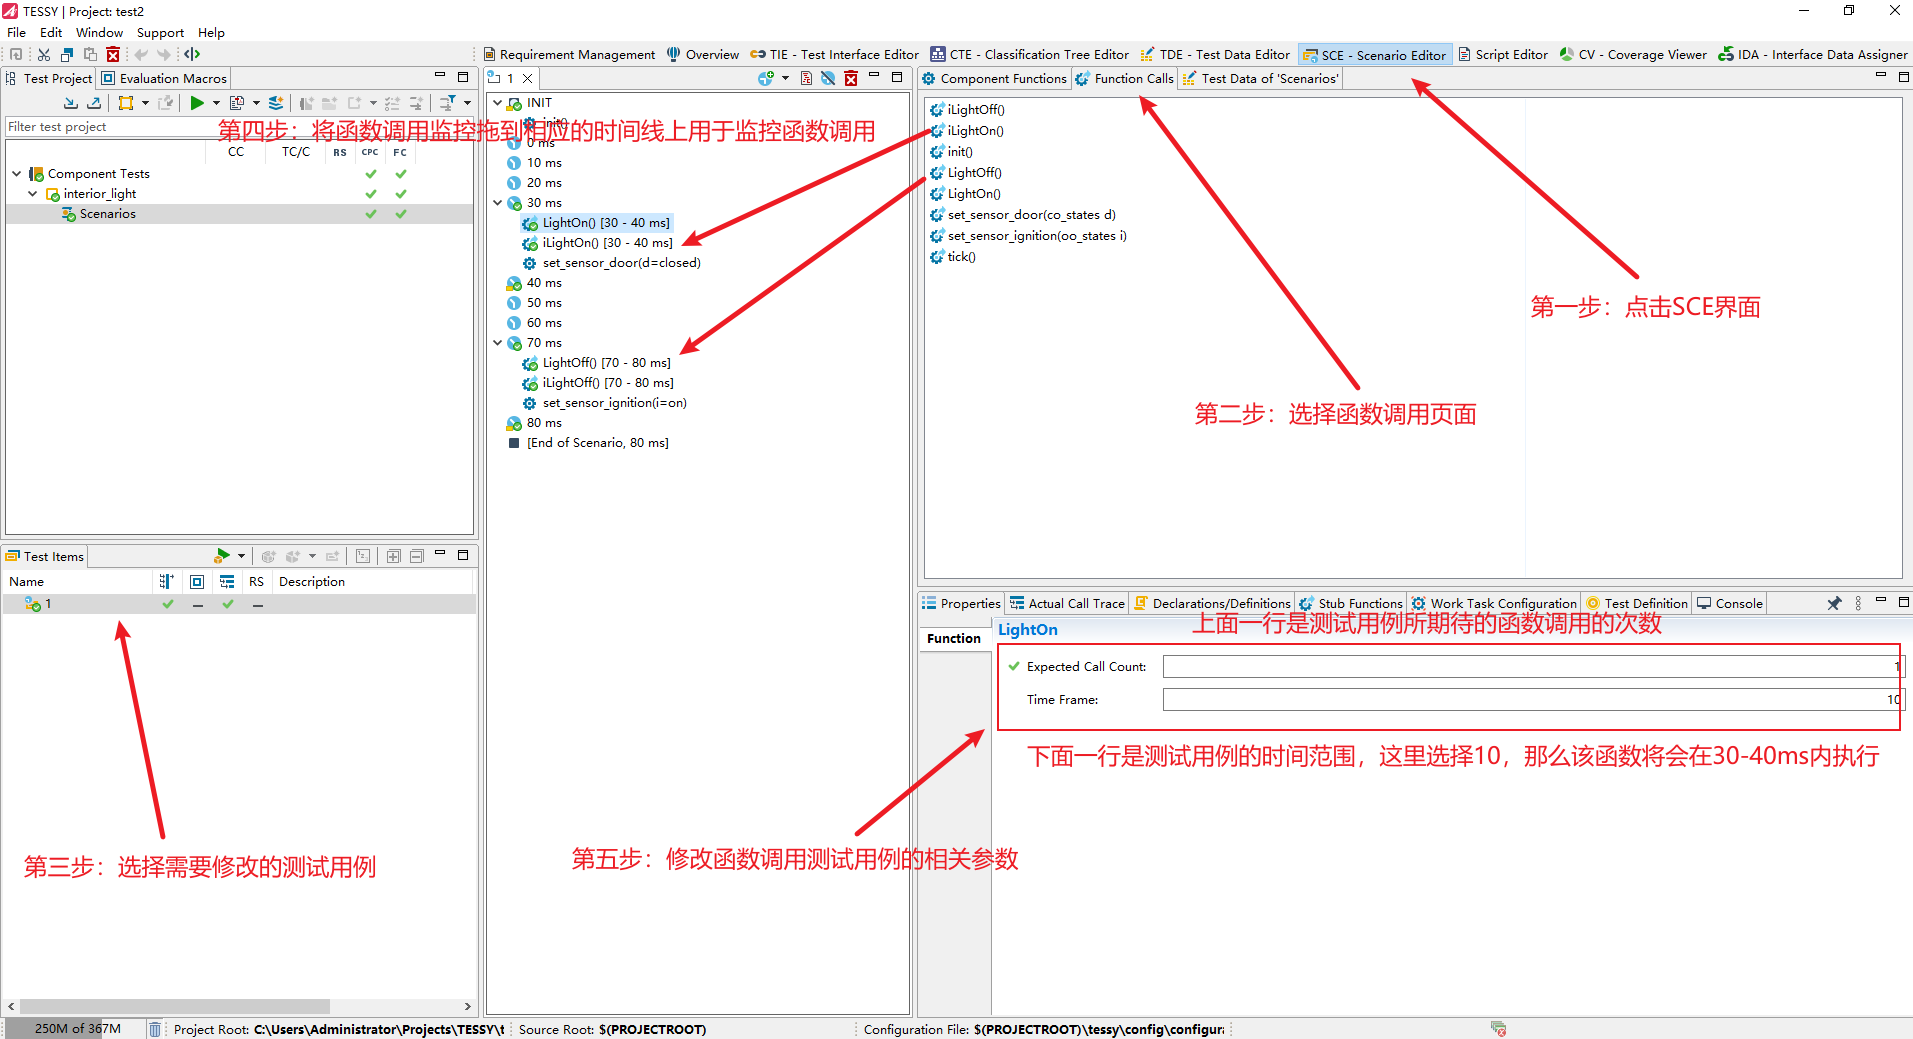Click the expand all plus icon in Test Items

(x=393, y=556)
